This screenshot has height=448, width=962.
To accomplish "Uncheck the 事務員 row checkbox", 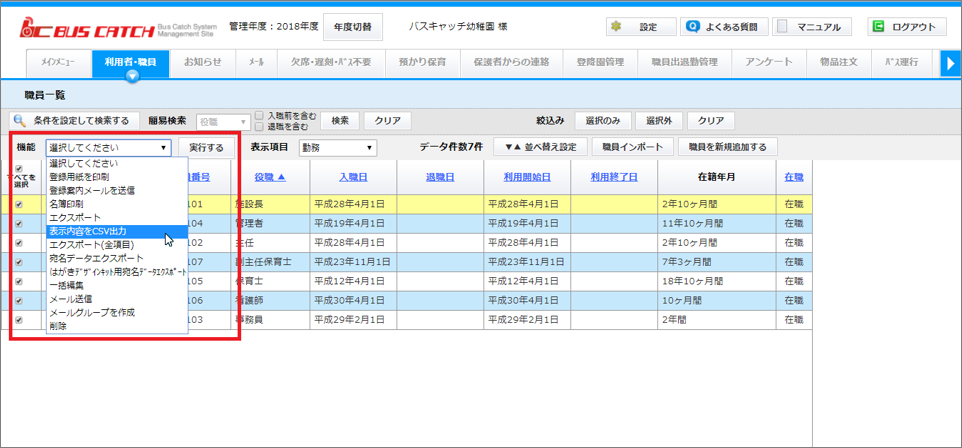I will (19, 320).
